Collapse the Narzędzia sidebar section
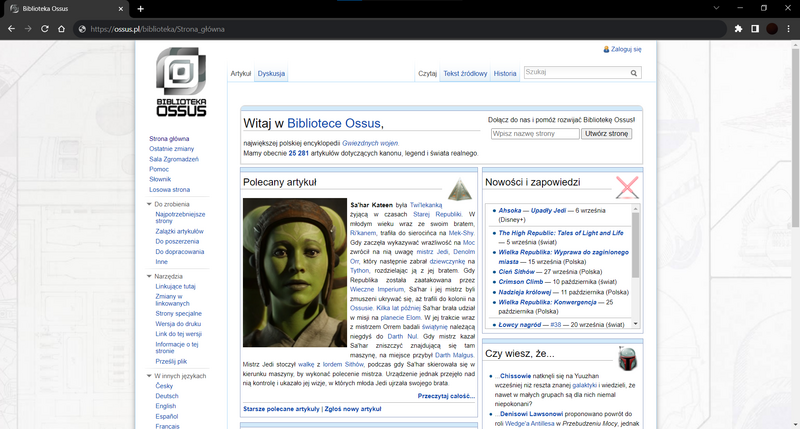This screenshot has height=429, width=800. point(149,276)
